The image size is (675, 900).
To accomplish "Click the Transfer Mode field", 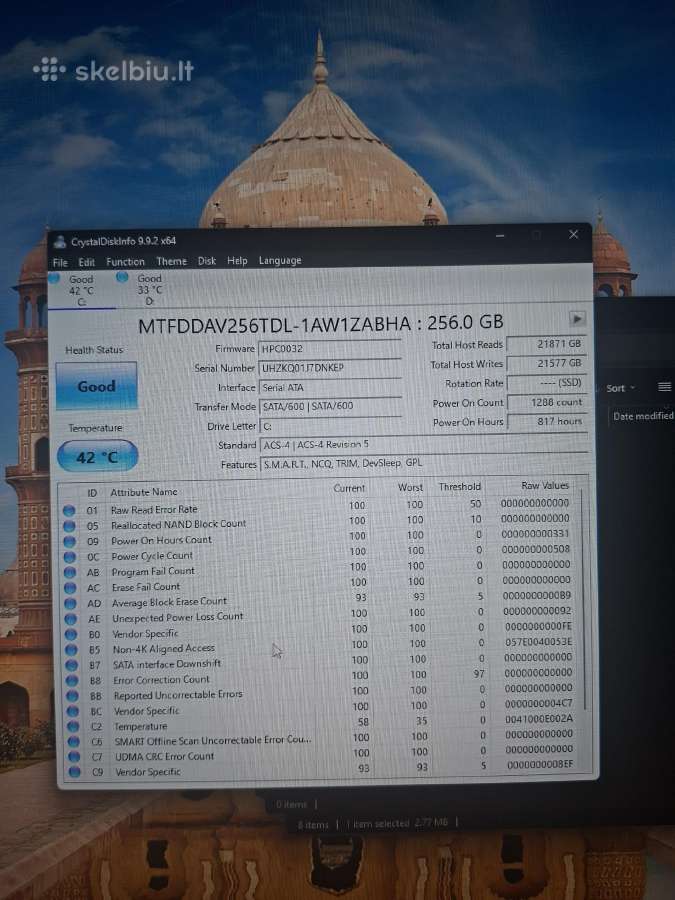I will [x=331, y=406].
